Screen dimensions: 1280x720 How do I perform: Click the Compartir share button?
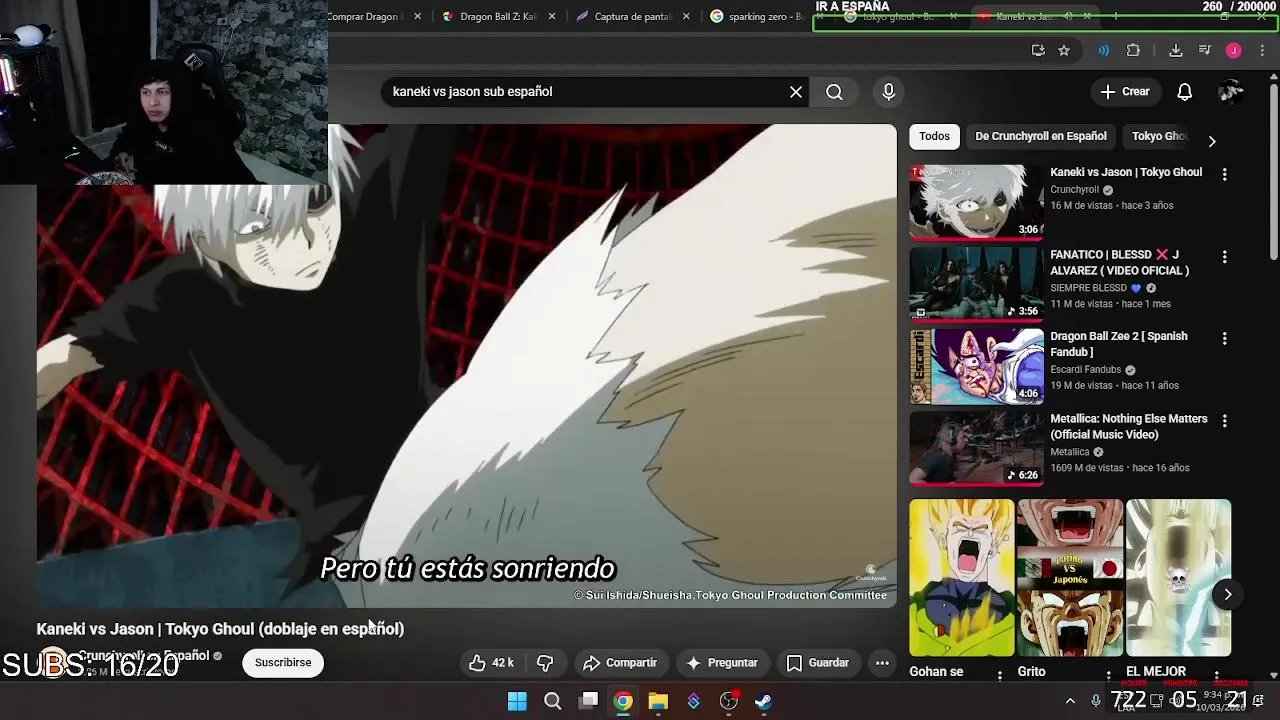click(x=620, y=662)
